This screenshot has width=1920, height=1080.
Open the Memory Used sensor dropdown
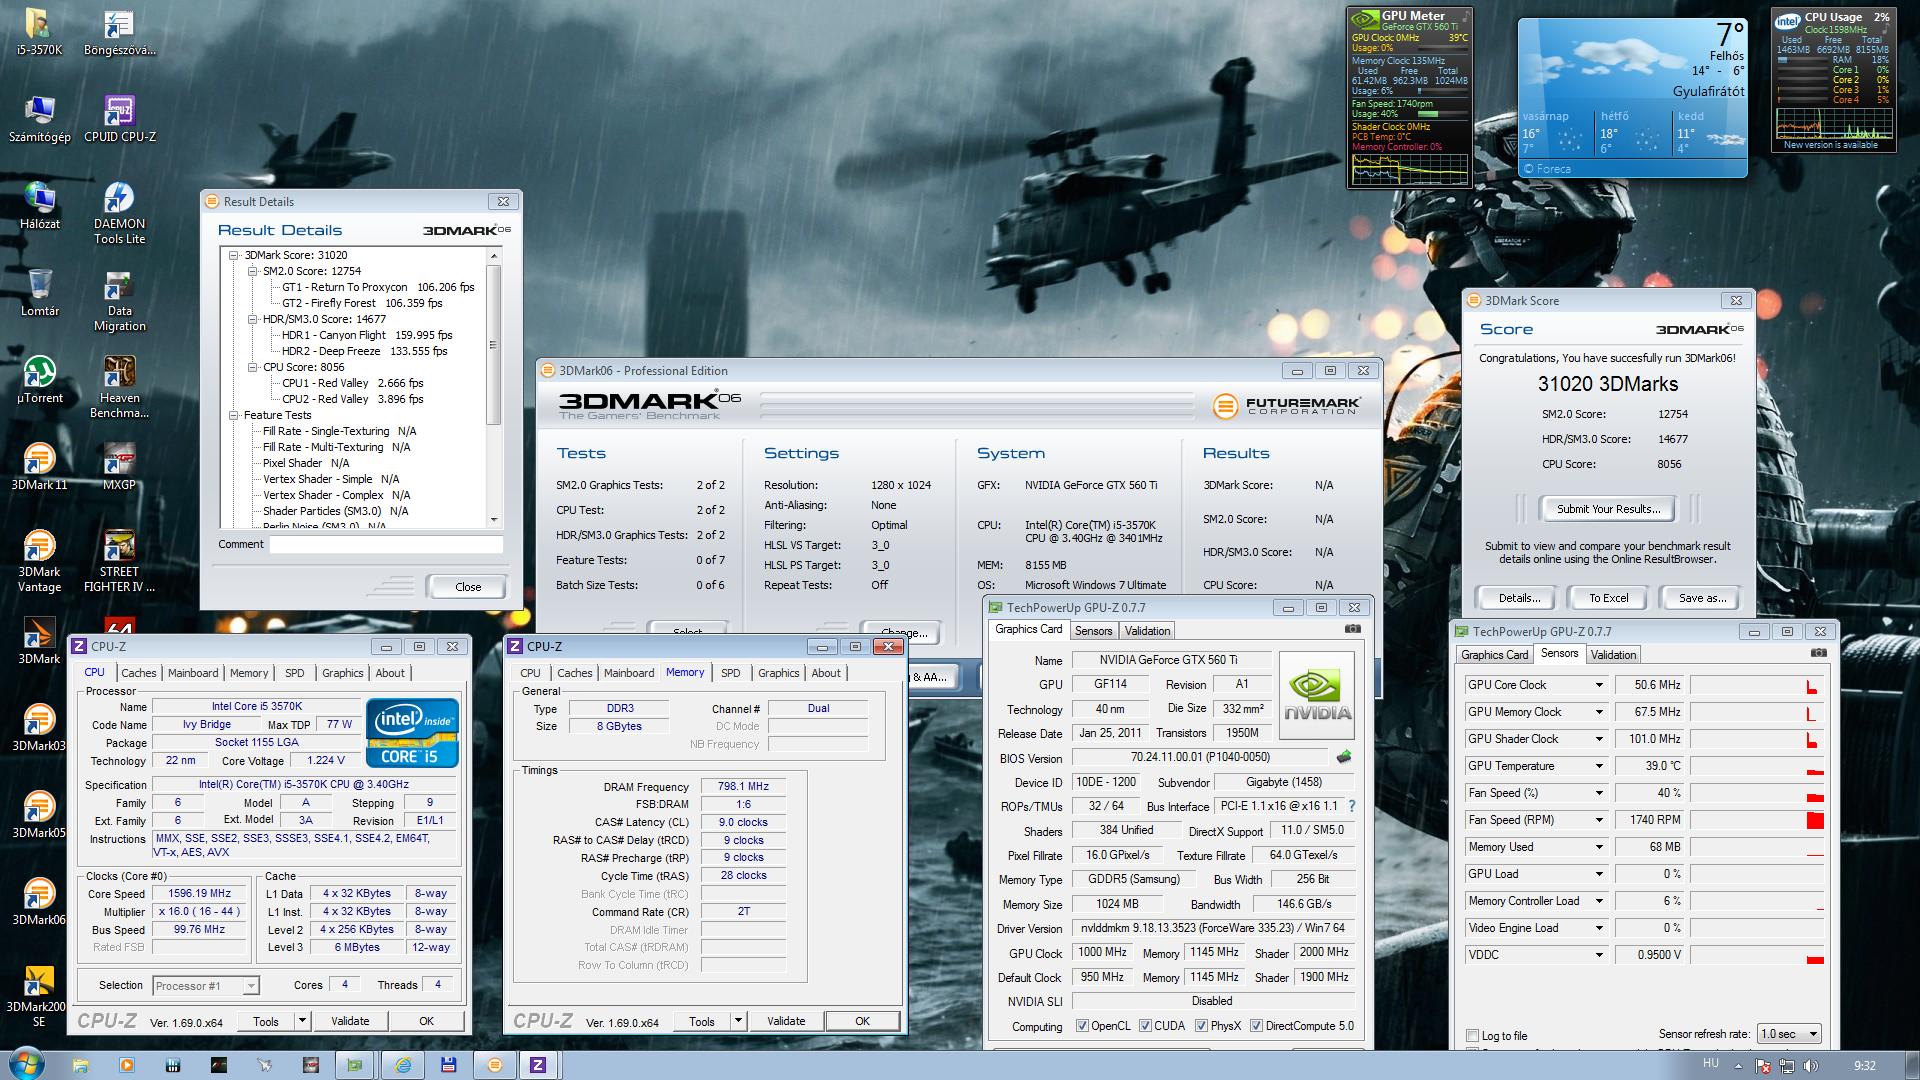[1599, 847]
